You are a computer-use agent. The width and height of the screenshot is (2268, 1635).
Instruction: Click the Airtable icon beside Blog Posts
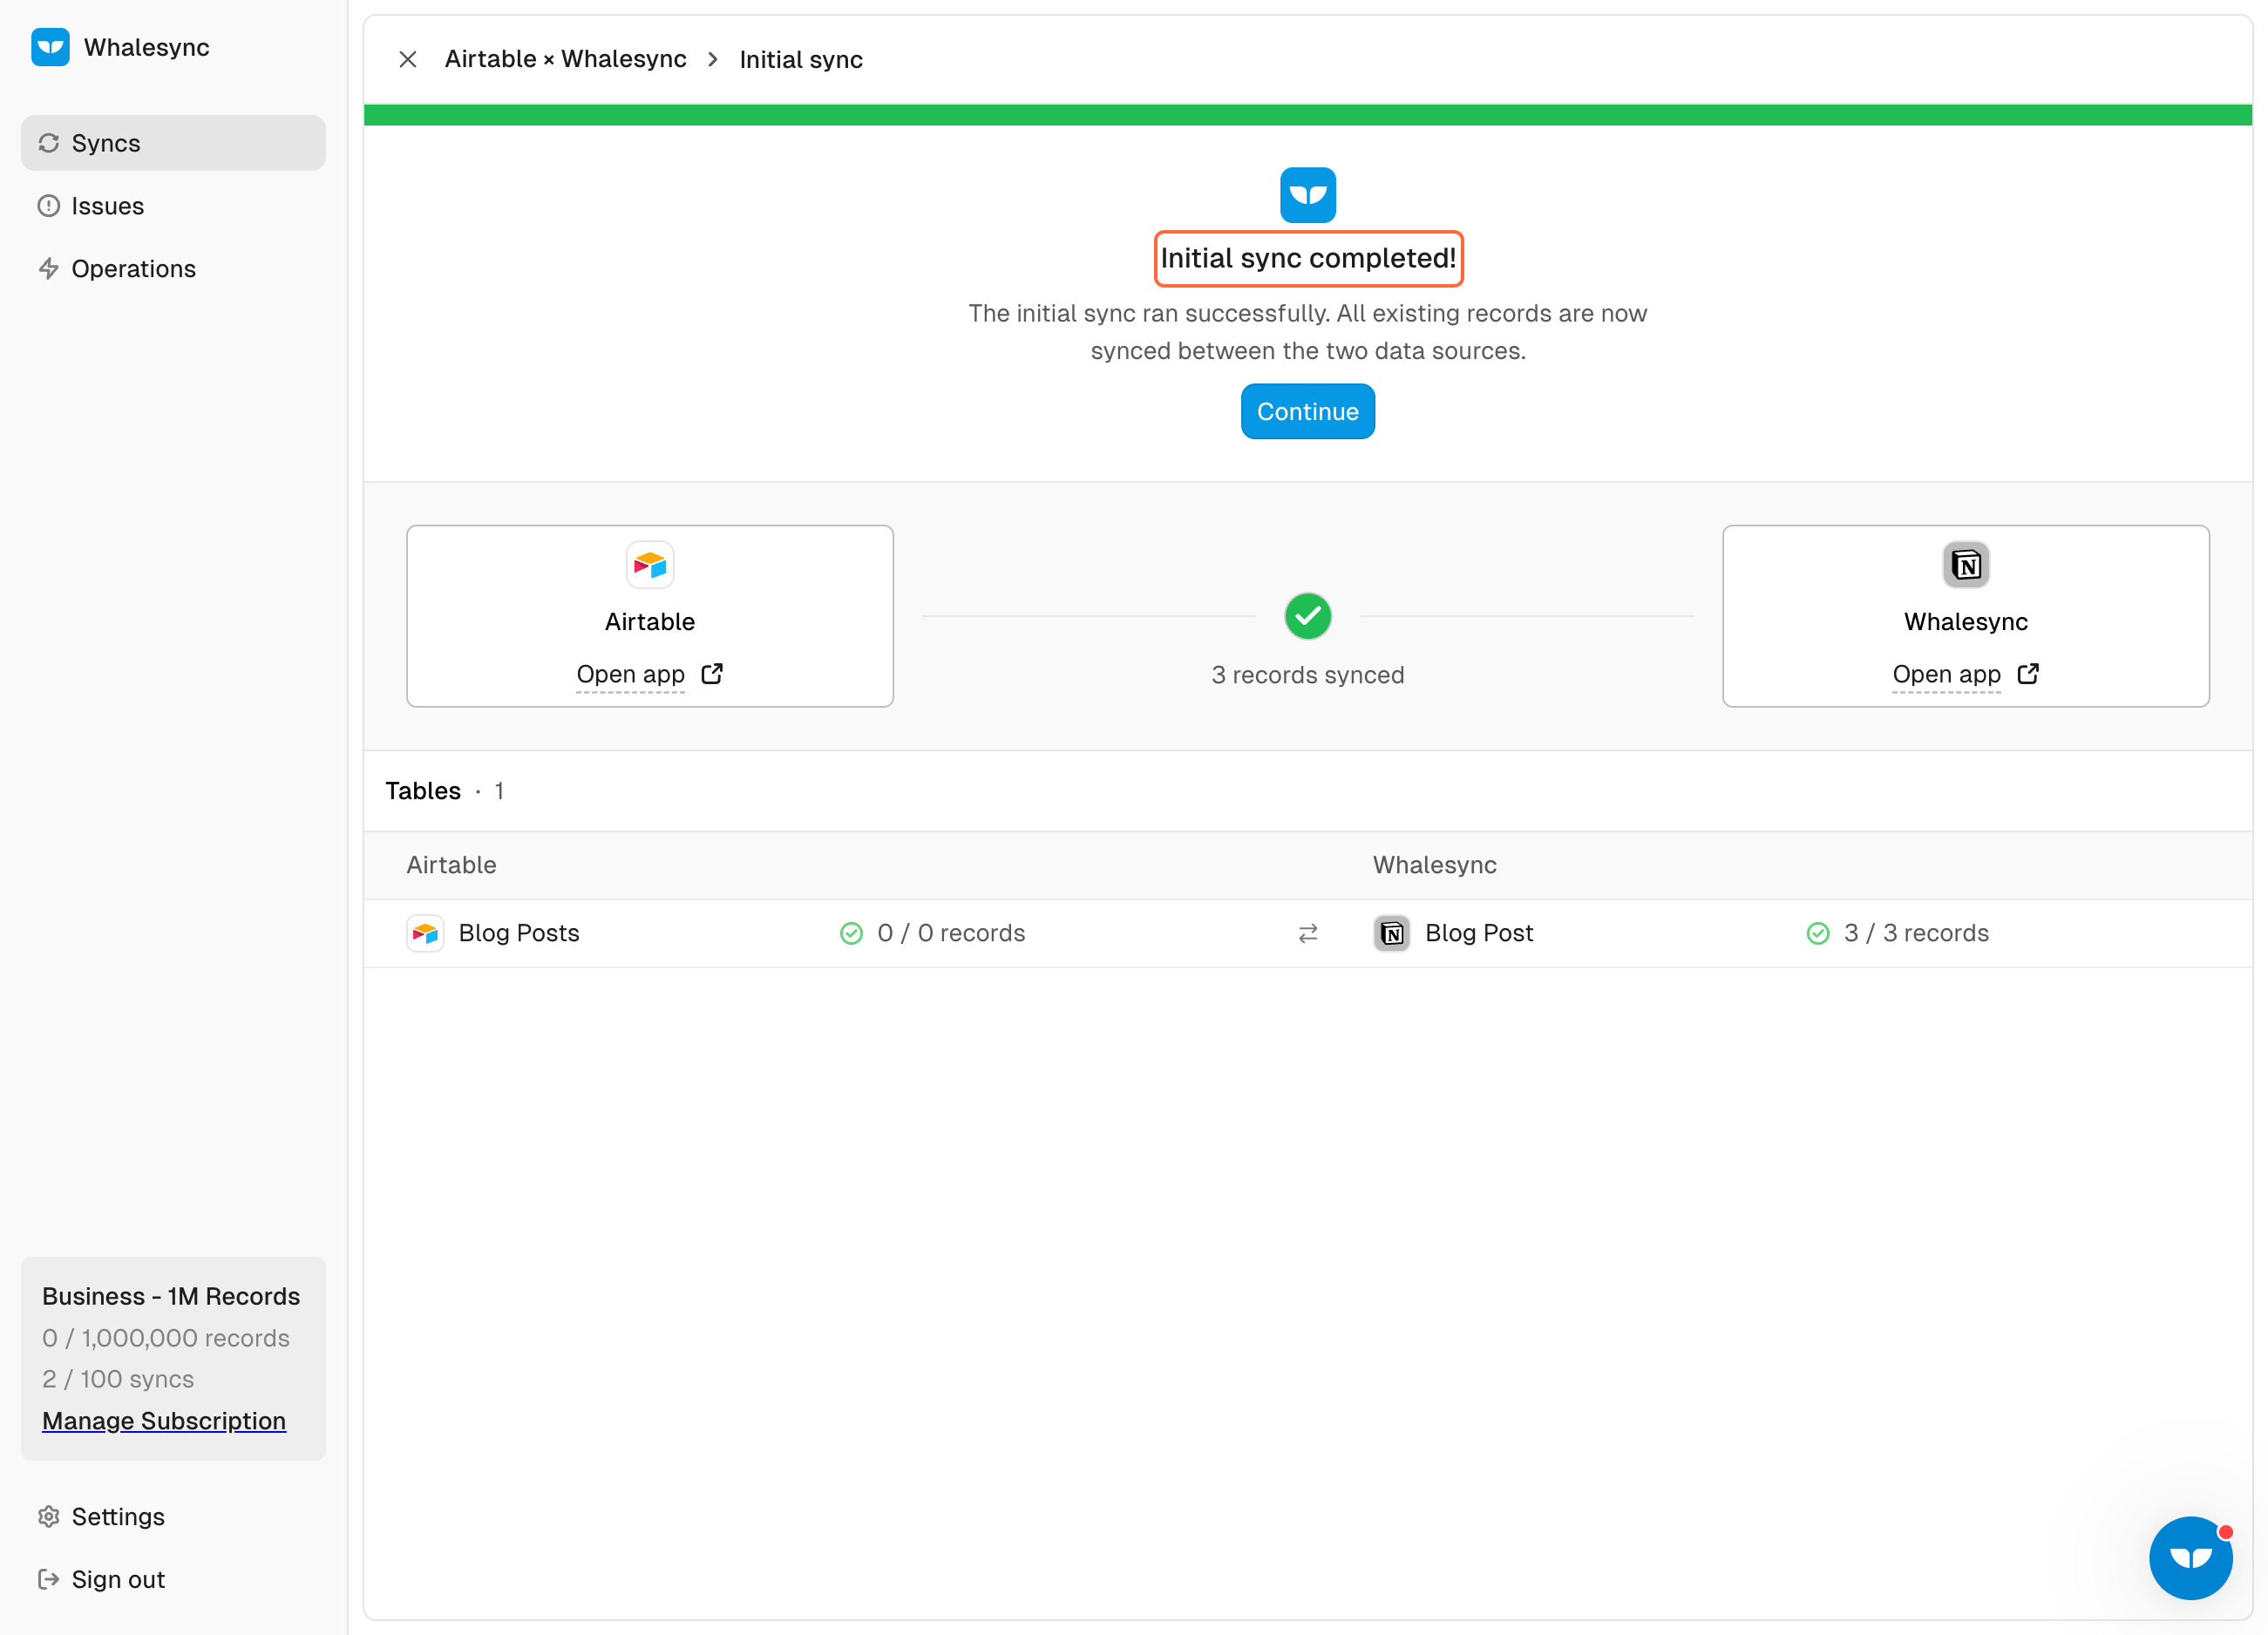click(425, 933)
